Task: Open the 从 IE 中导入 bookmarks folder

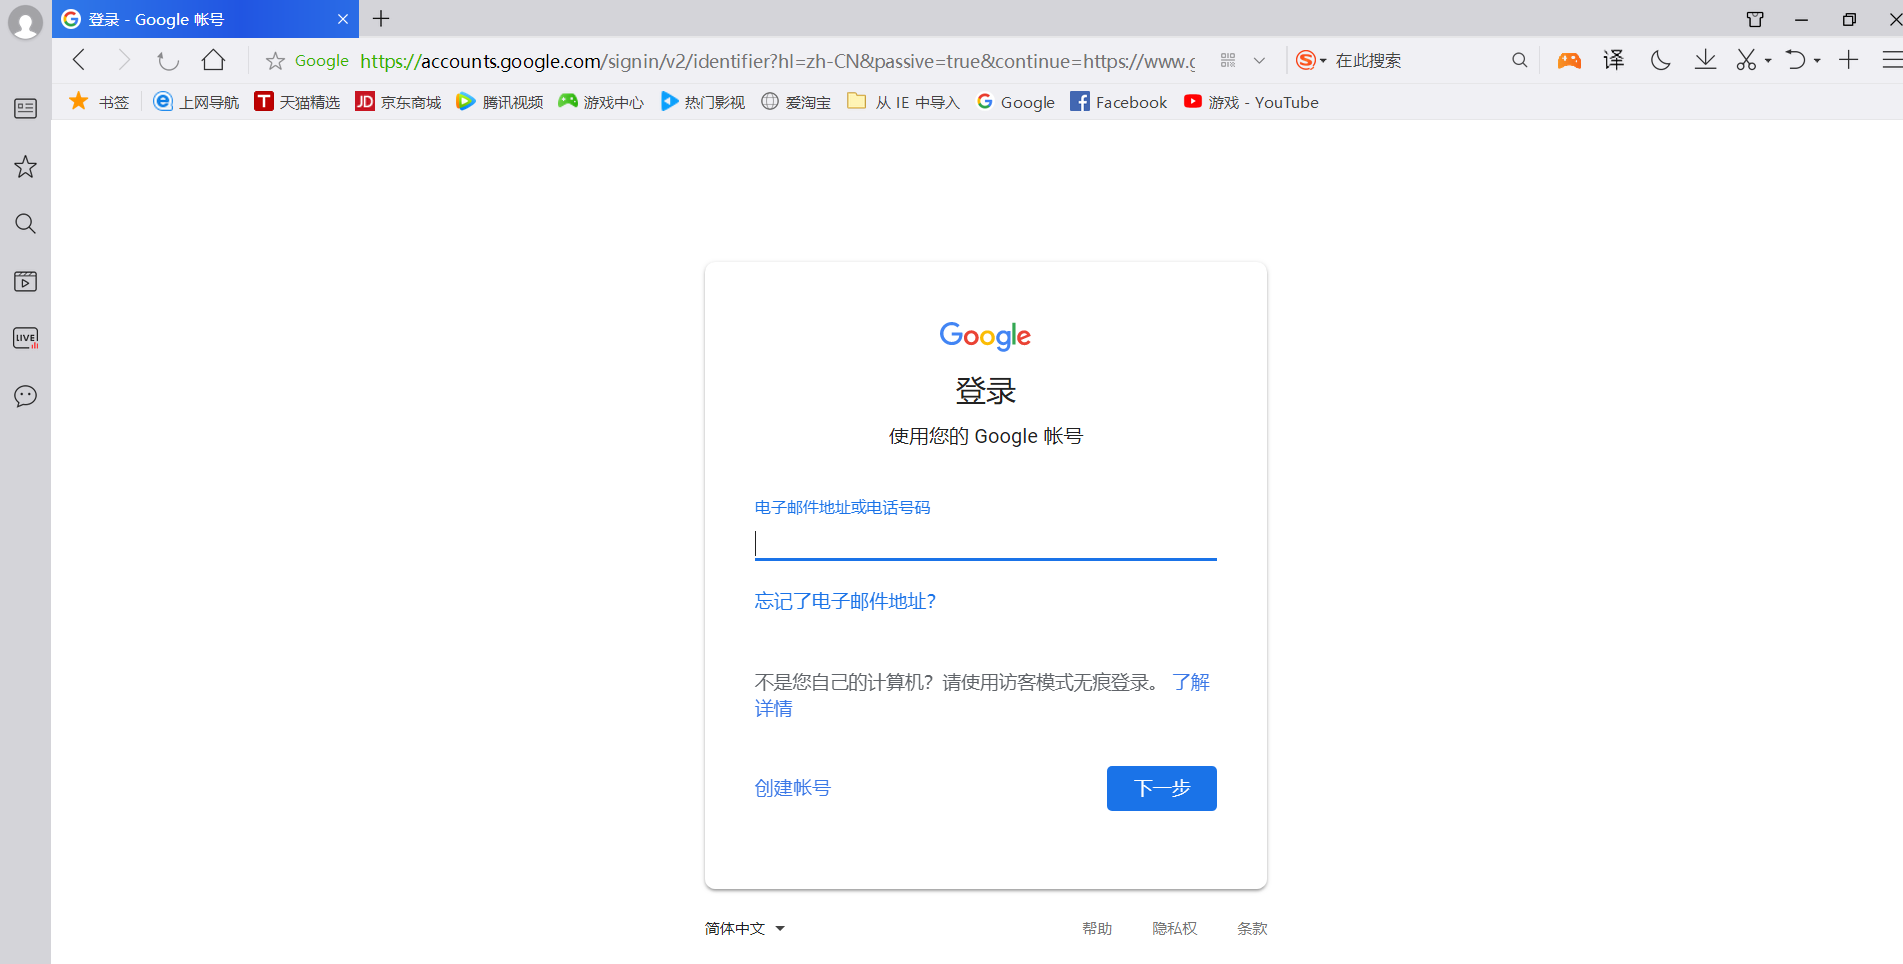Action: coord(903,102)
